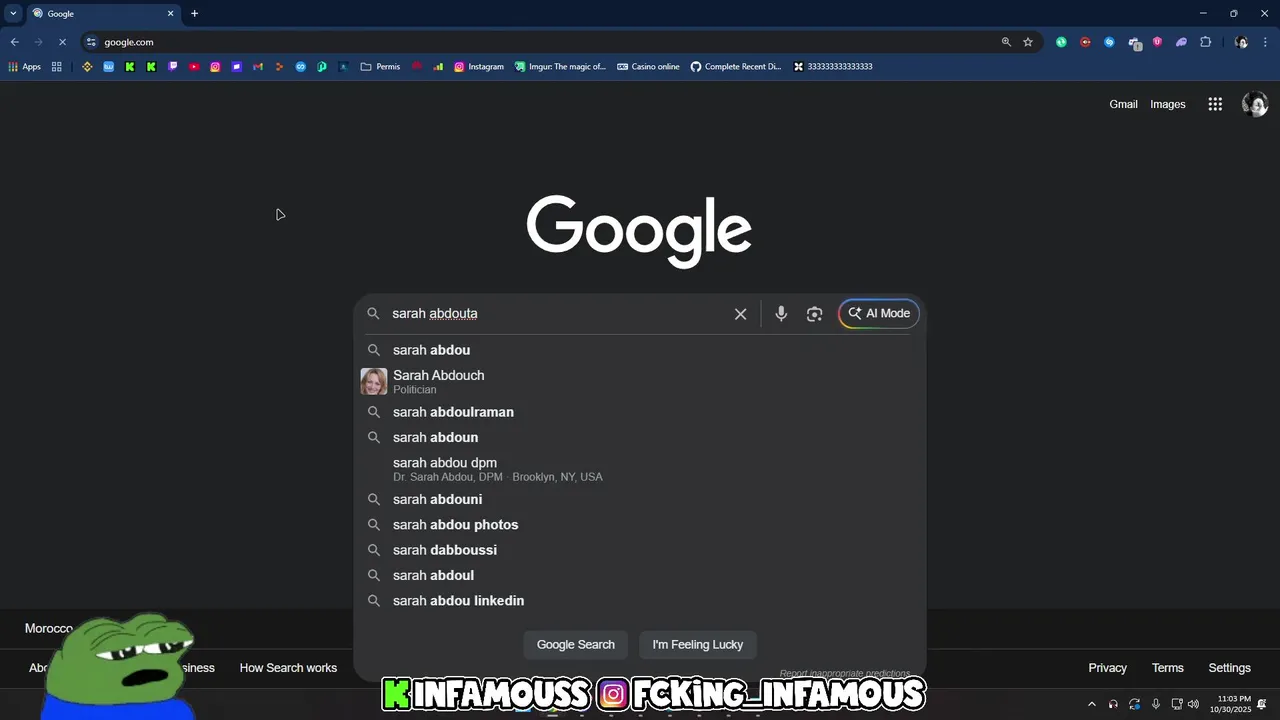This screenshot has width=1280, height=720.
Task: Stop loading the page
Action: 62,42
